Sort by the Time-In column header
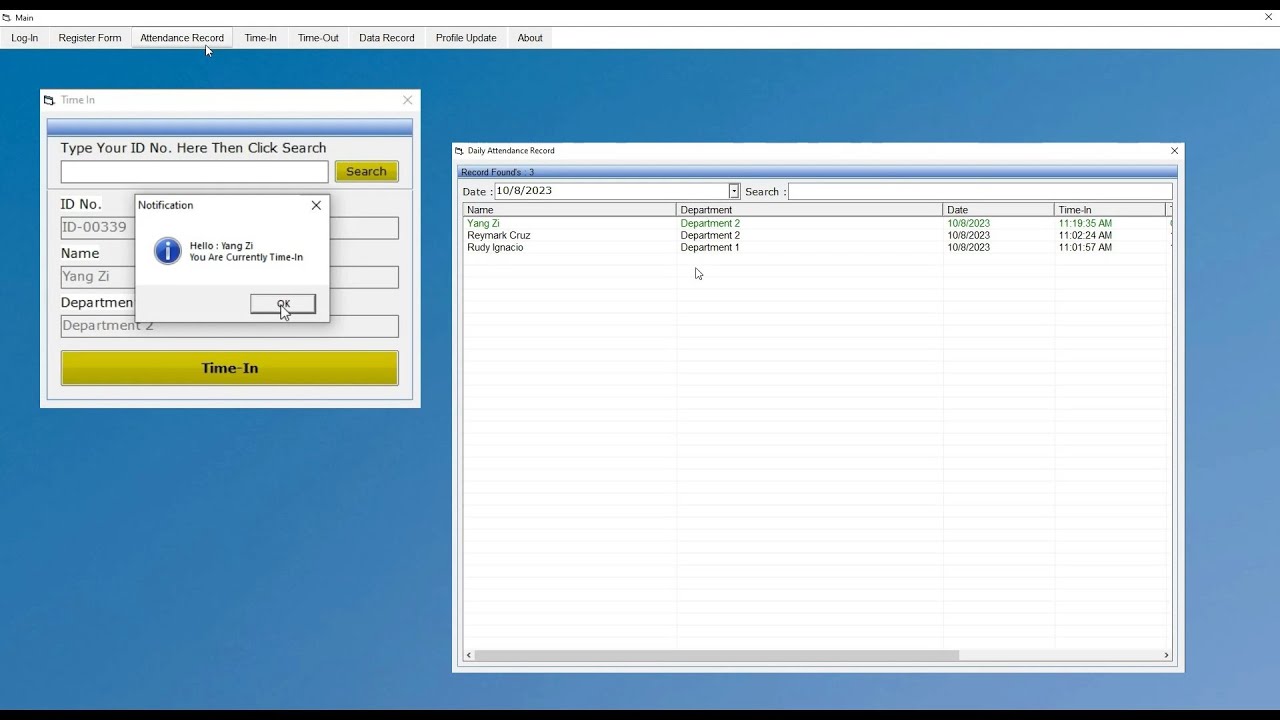The height and width of the screenshot is (720, 1280). (1110, 210)
